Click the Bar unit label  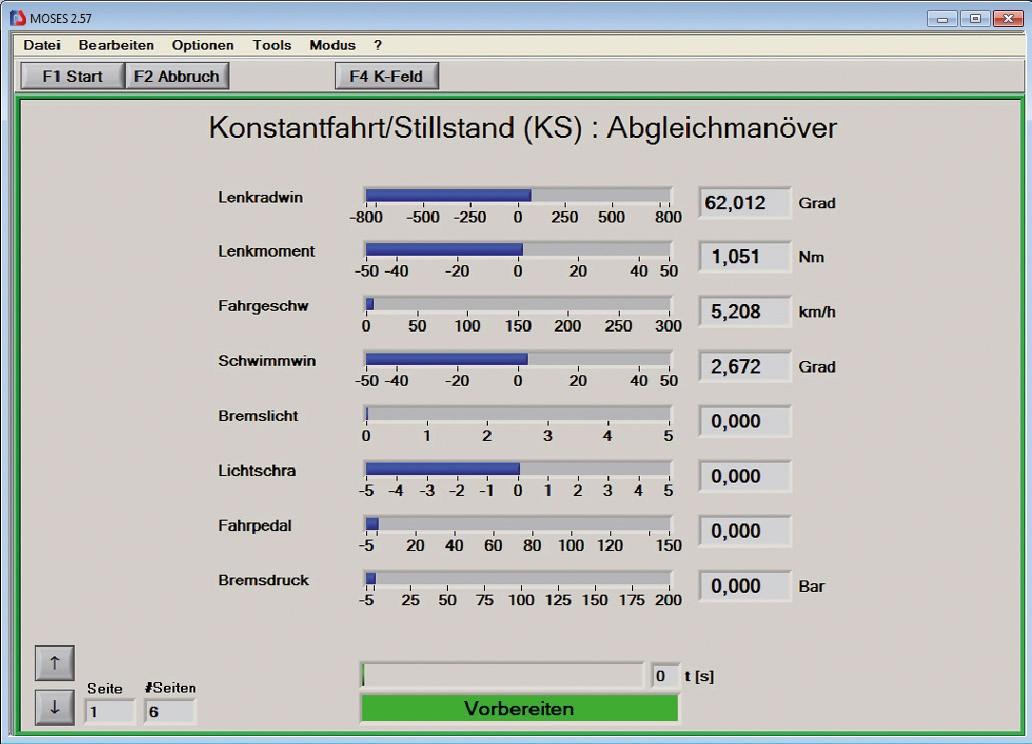pyautogui.click(x=812, y=587)
